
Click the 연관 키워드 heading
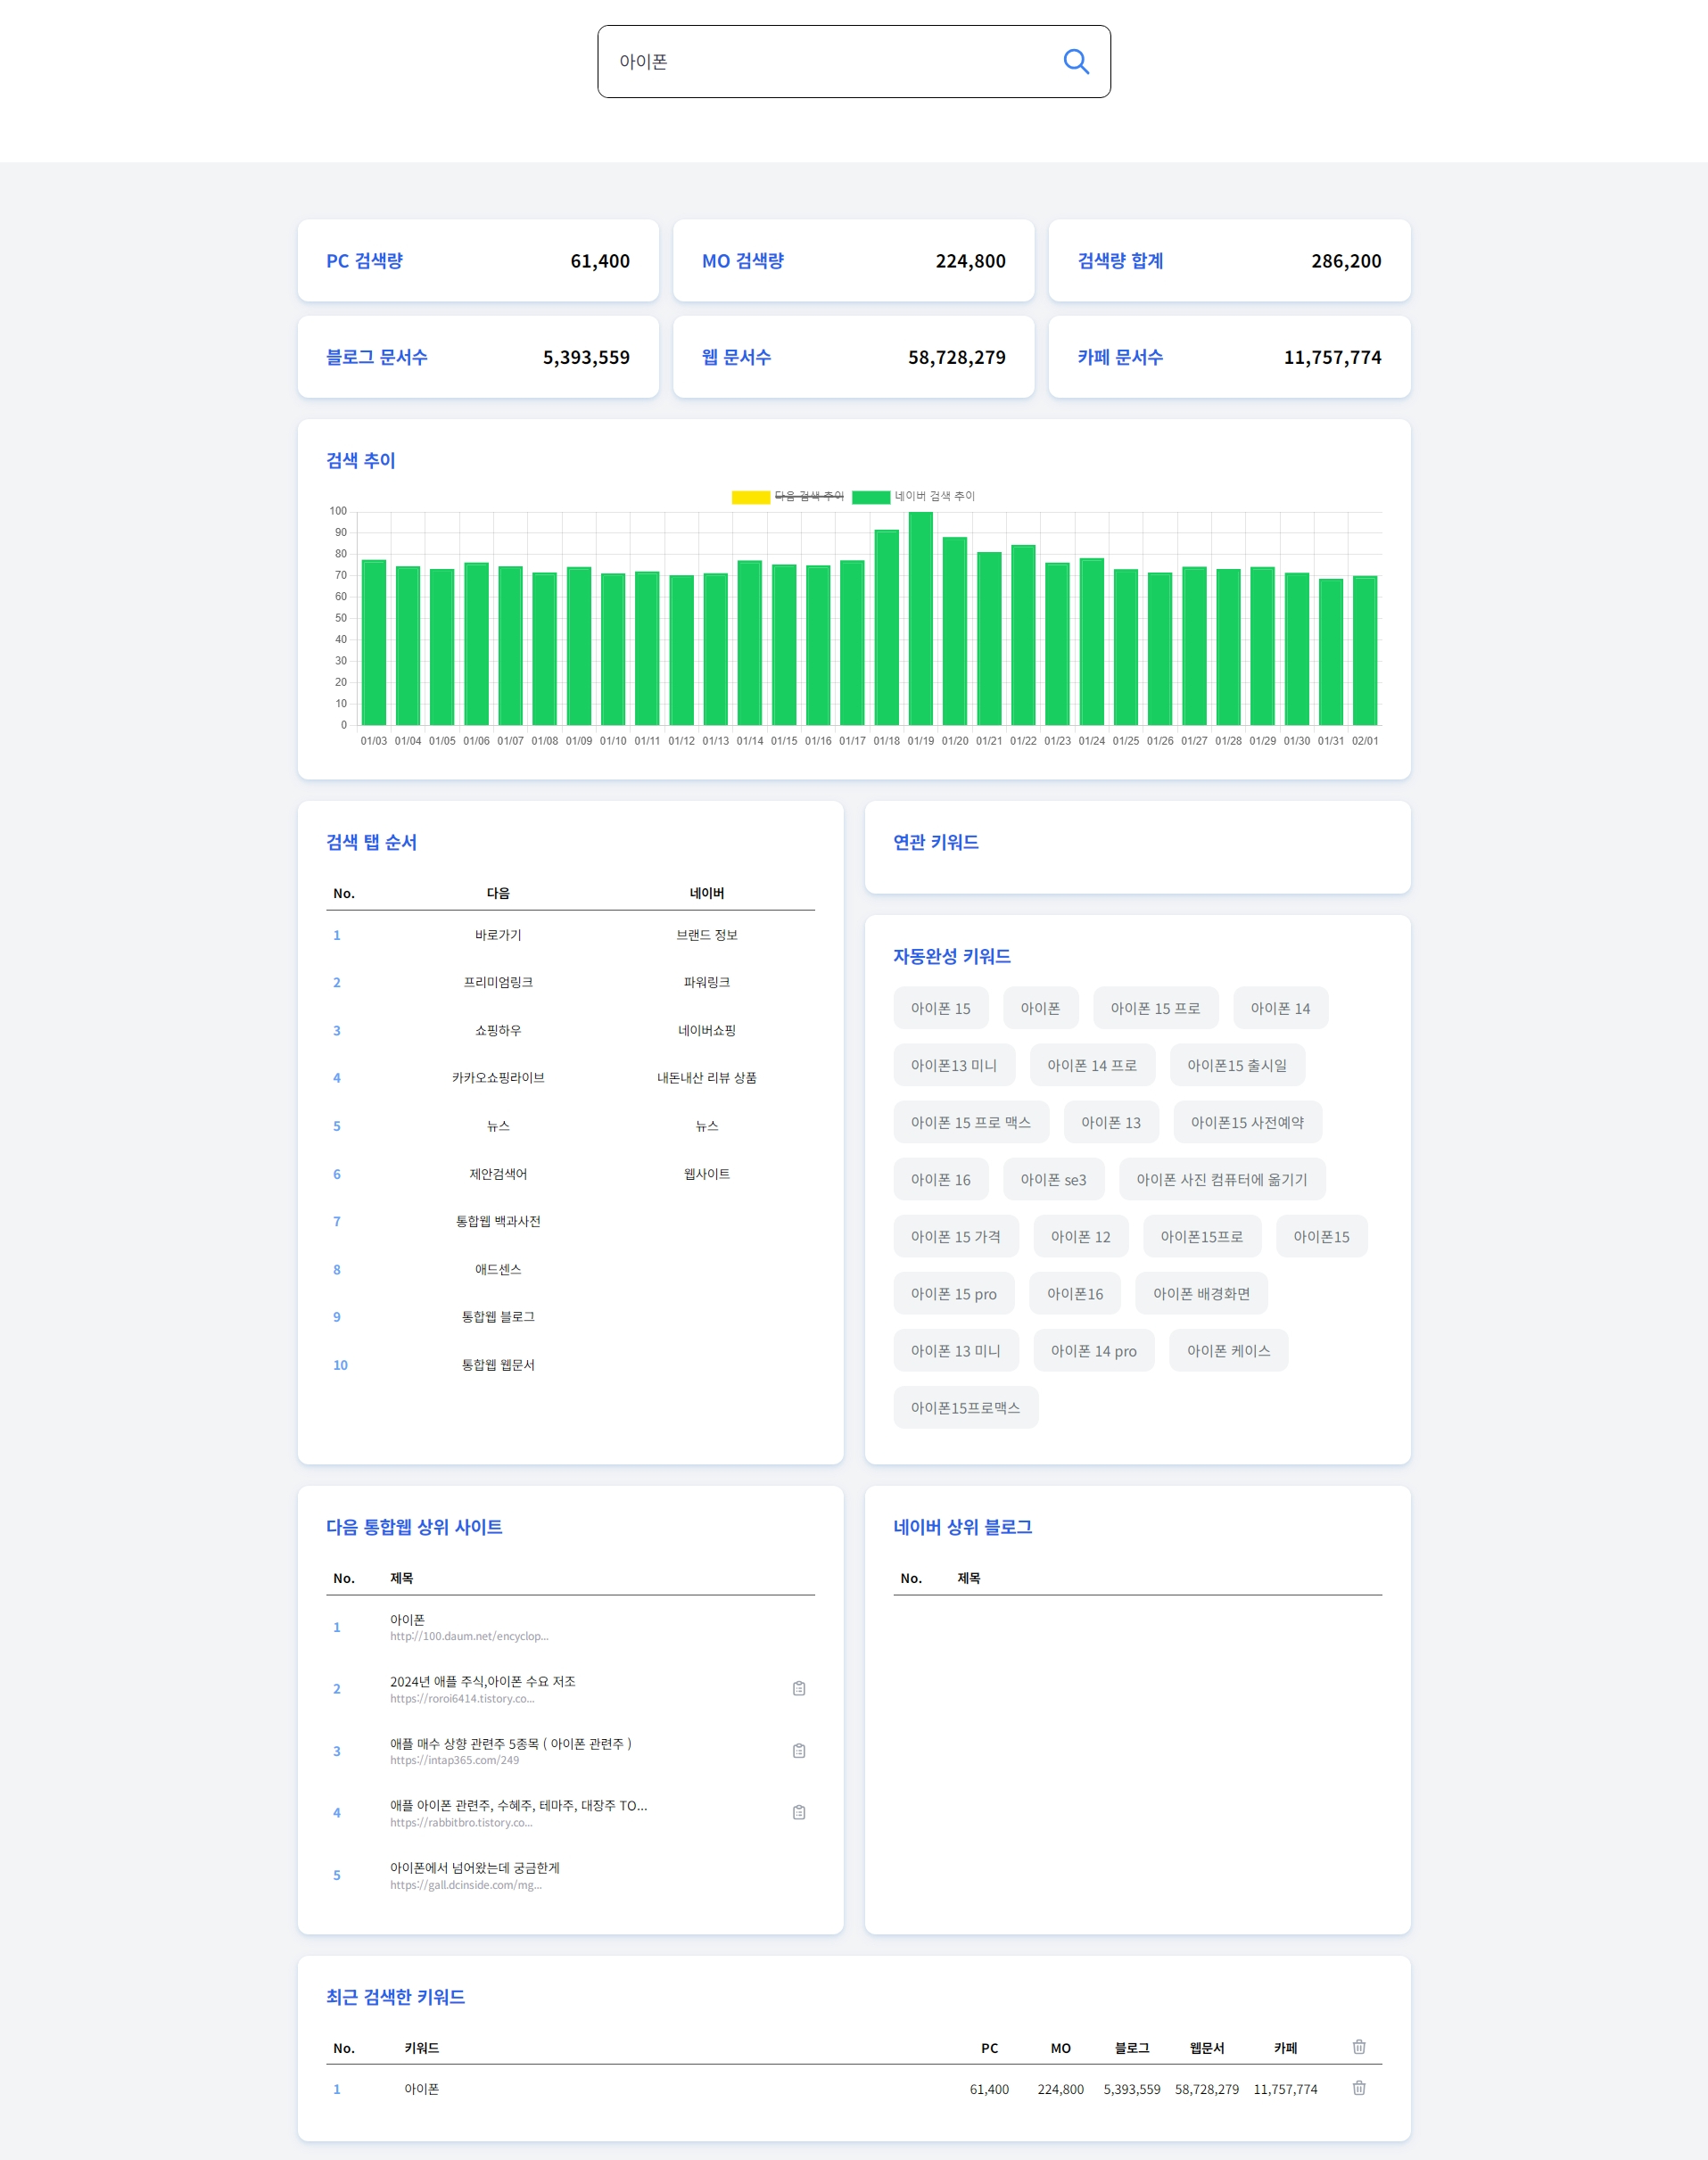click(x=936, y=842)
